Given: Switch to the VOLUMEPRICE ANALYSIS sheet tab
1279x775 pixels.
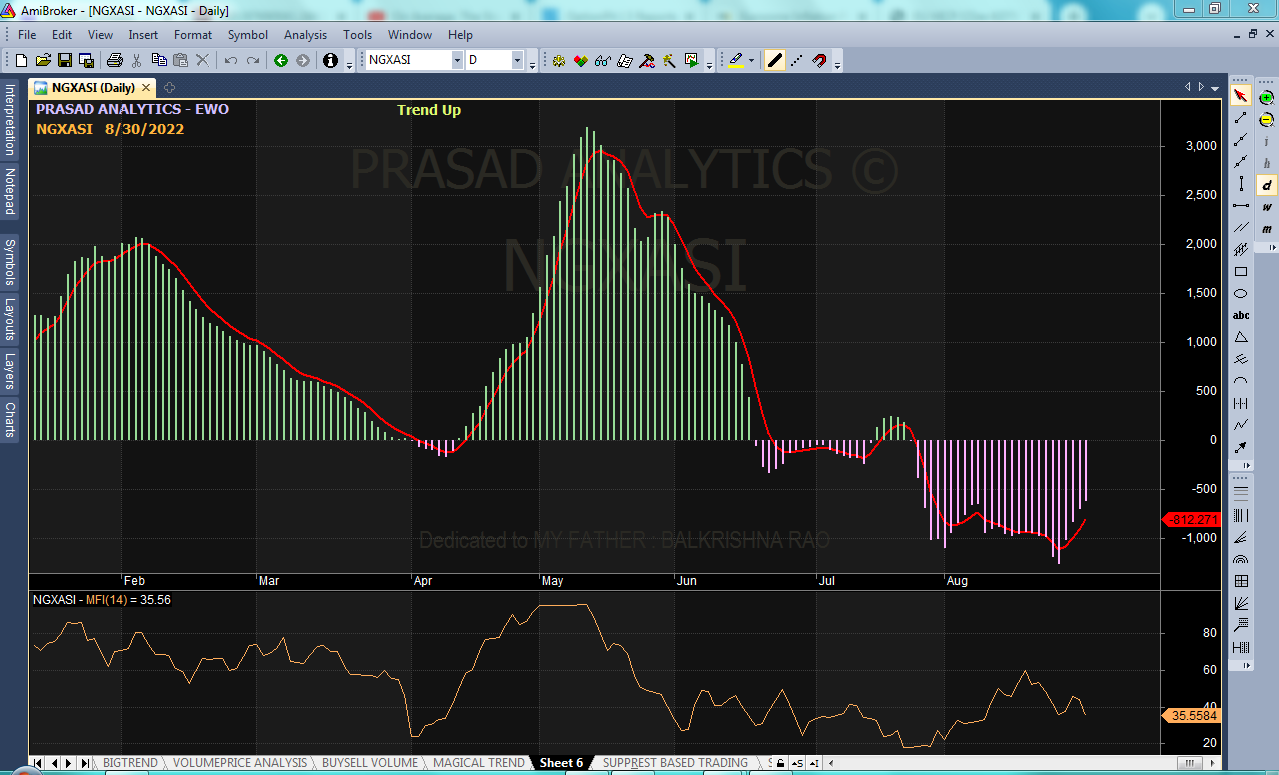Looking at the screenshot, I should [x=240, y=763].
